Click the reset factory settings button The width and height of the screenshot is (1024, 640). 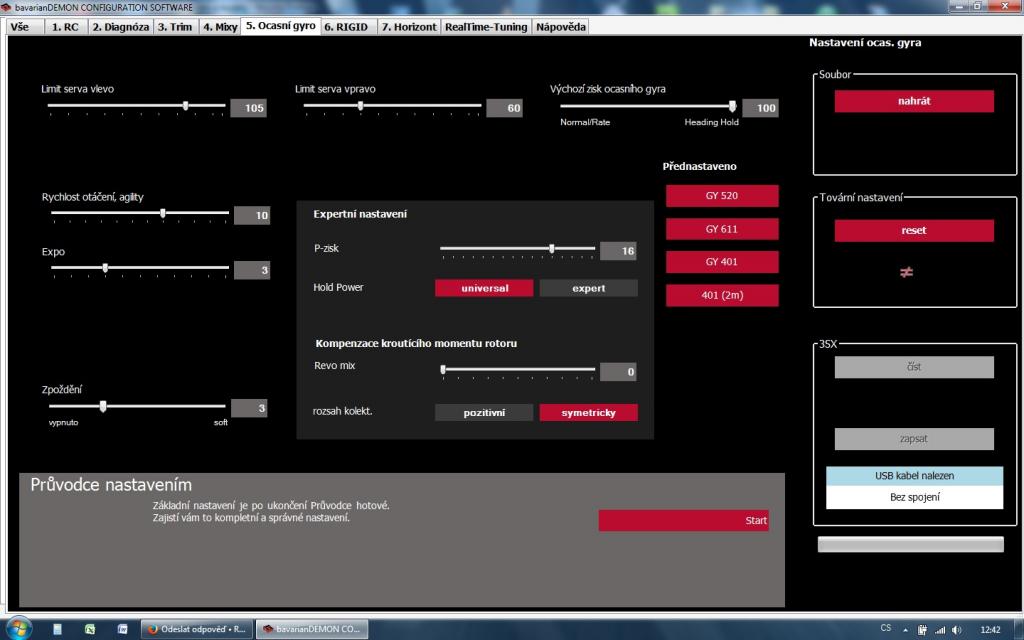coord(914,230)
